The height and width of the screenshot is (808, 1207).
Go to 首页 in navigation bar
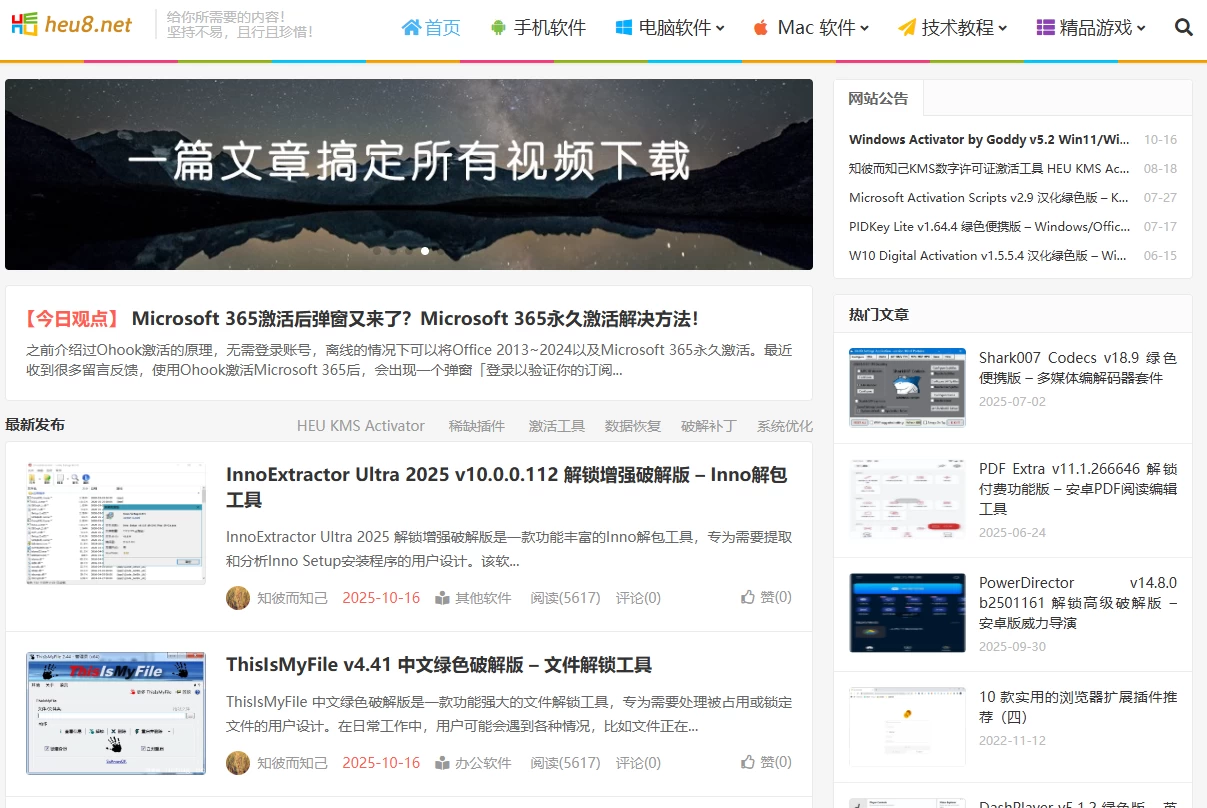tap(431, 28)
